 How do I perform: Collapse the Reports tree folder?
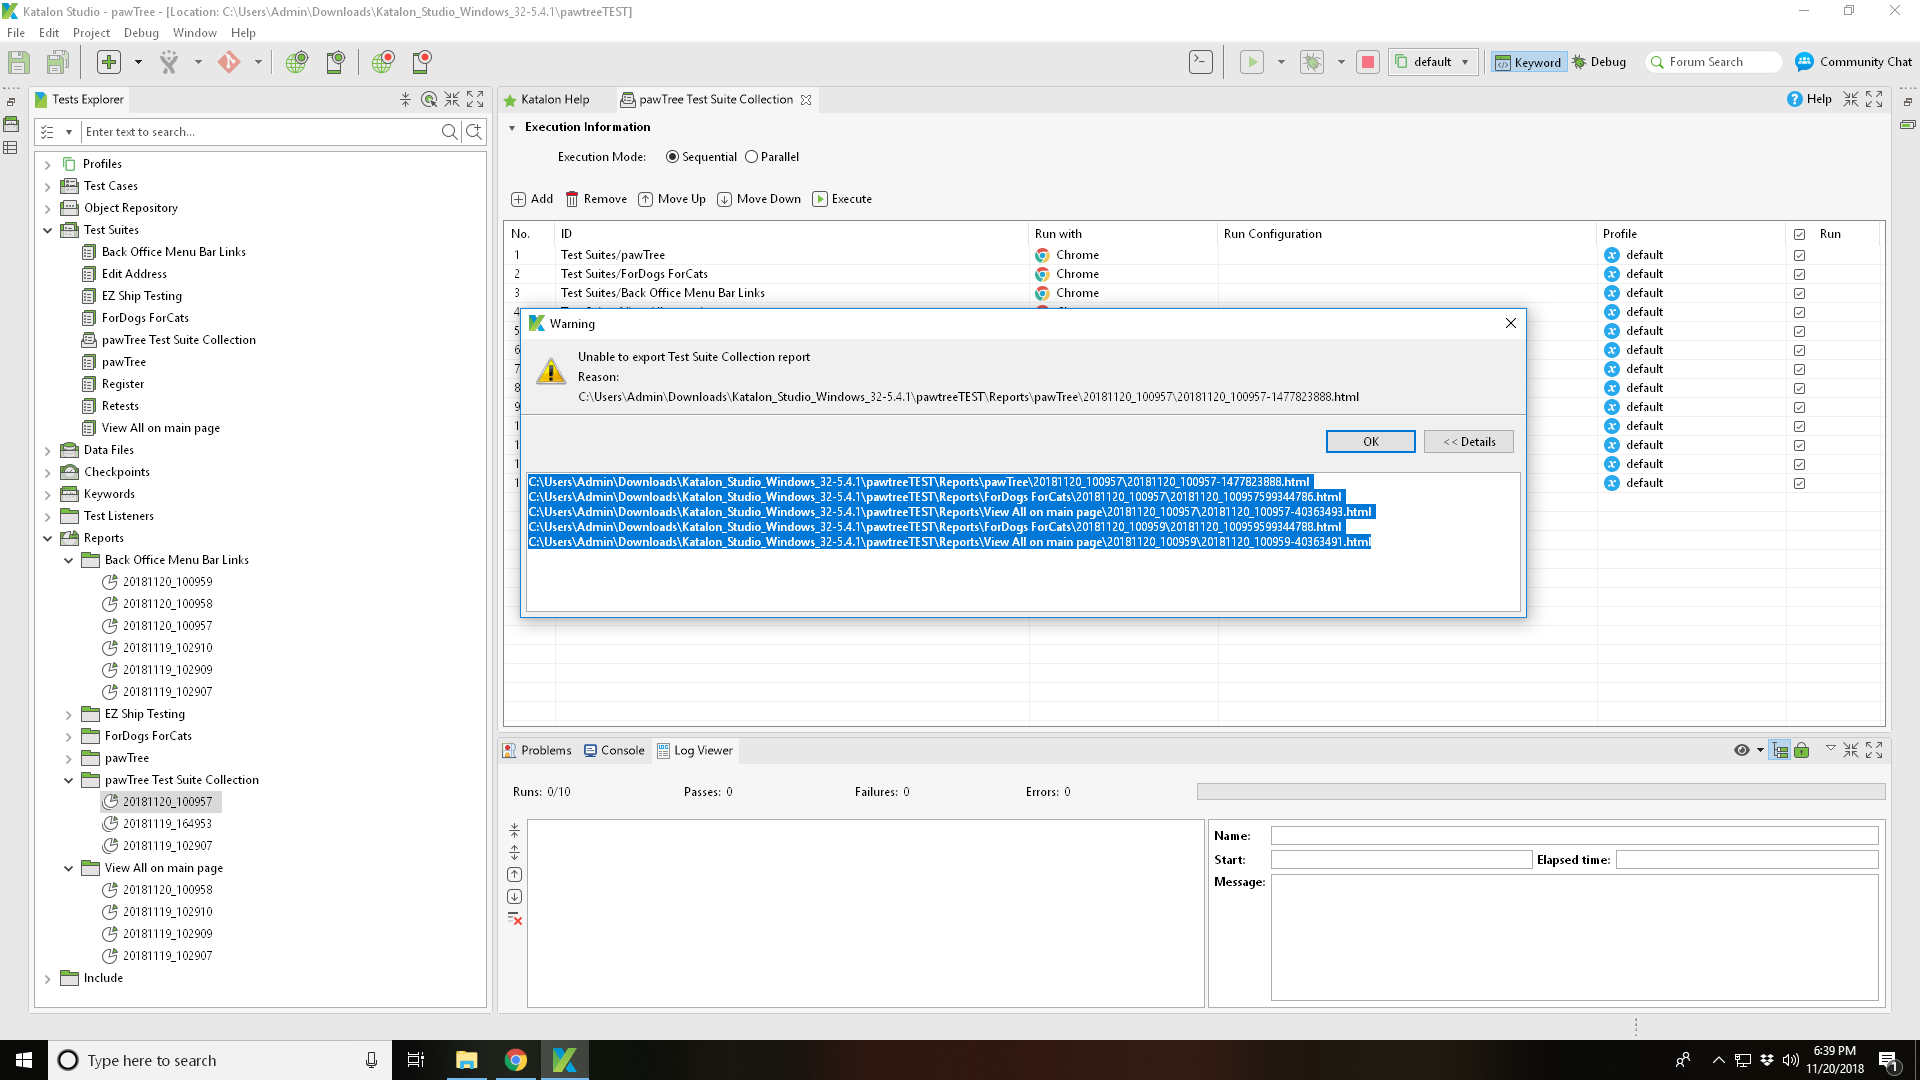pos(47,538)
